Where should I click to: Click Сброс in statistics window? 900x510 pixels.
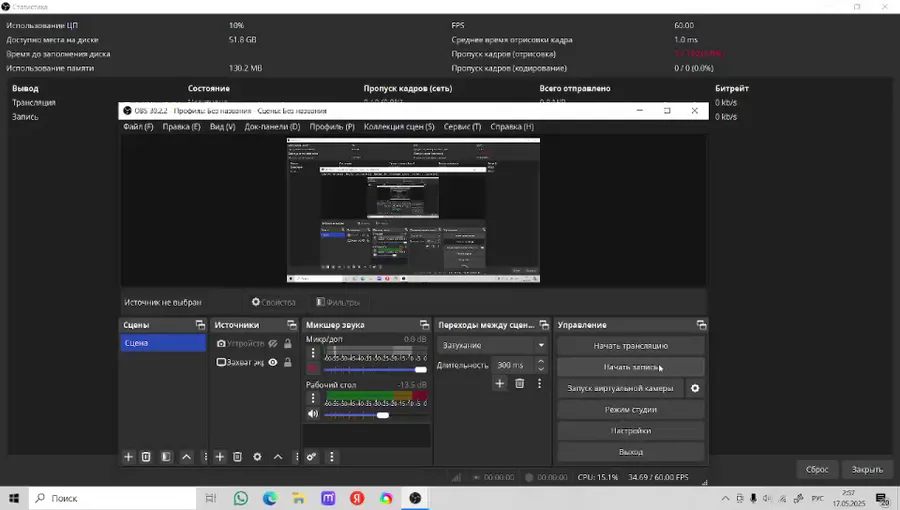click(817, 469)
